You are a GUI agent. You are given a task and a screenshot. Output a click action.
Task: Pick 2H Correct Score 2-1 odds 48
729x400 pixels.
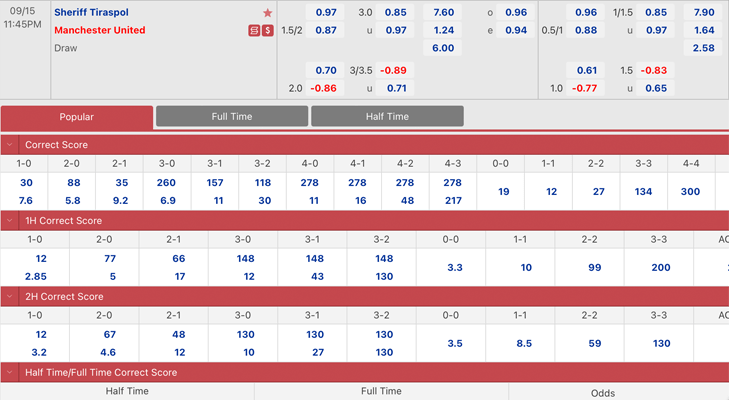(x=179, y=334)
